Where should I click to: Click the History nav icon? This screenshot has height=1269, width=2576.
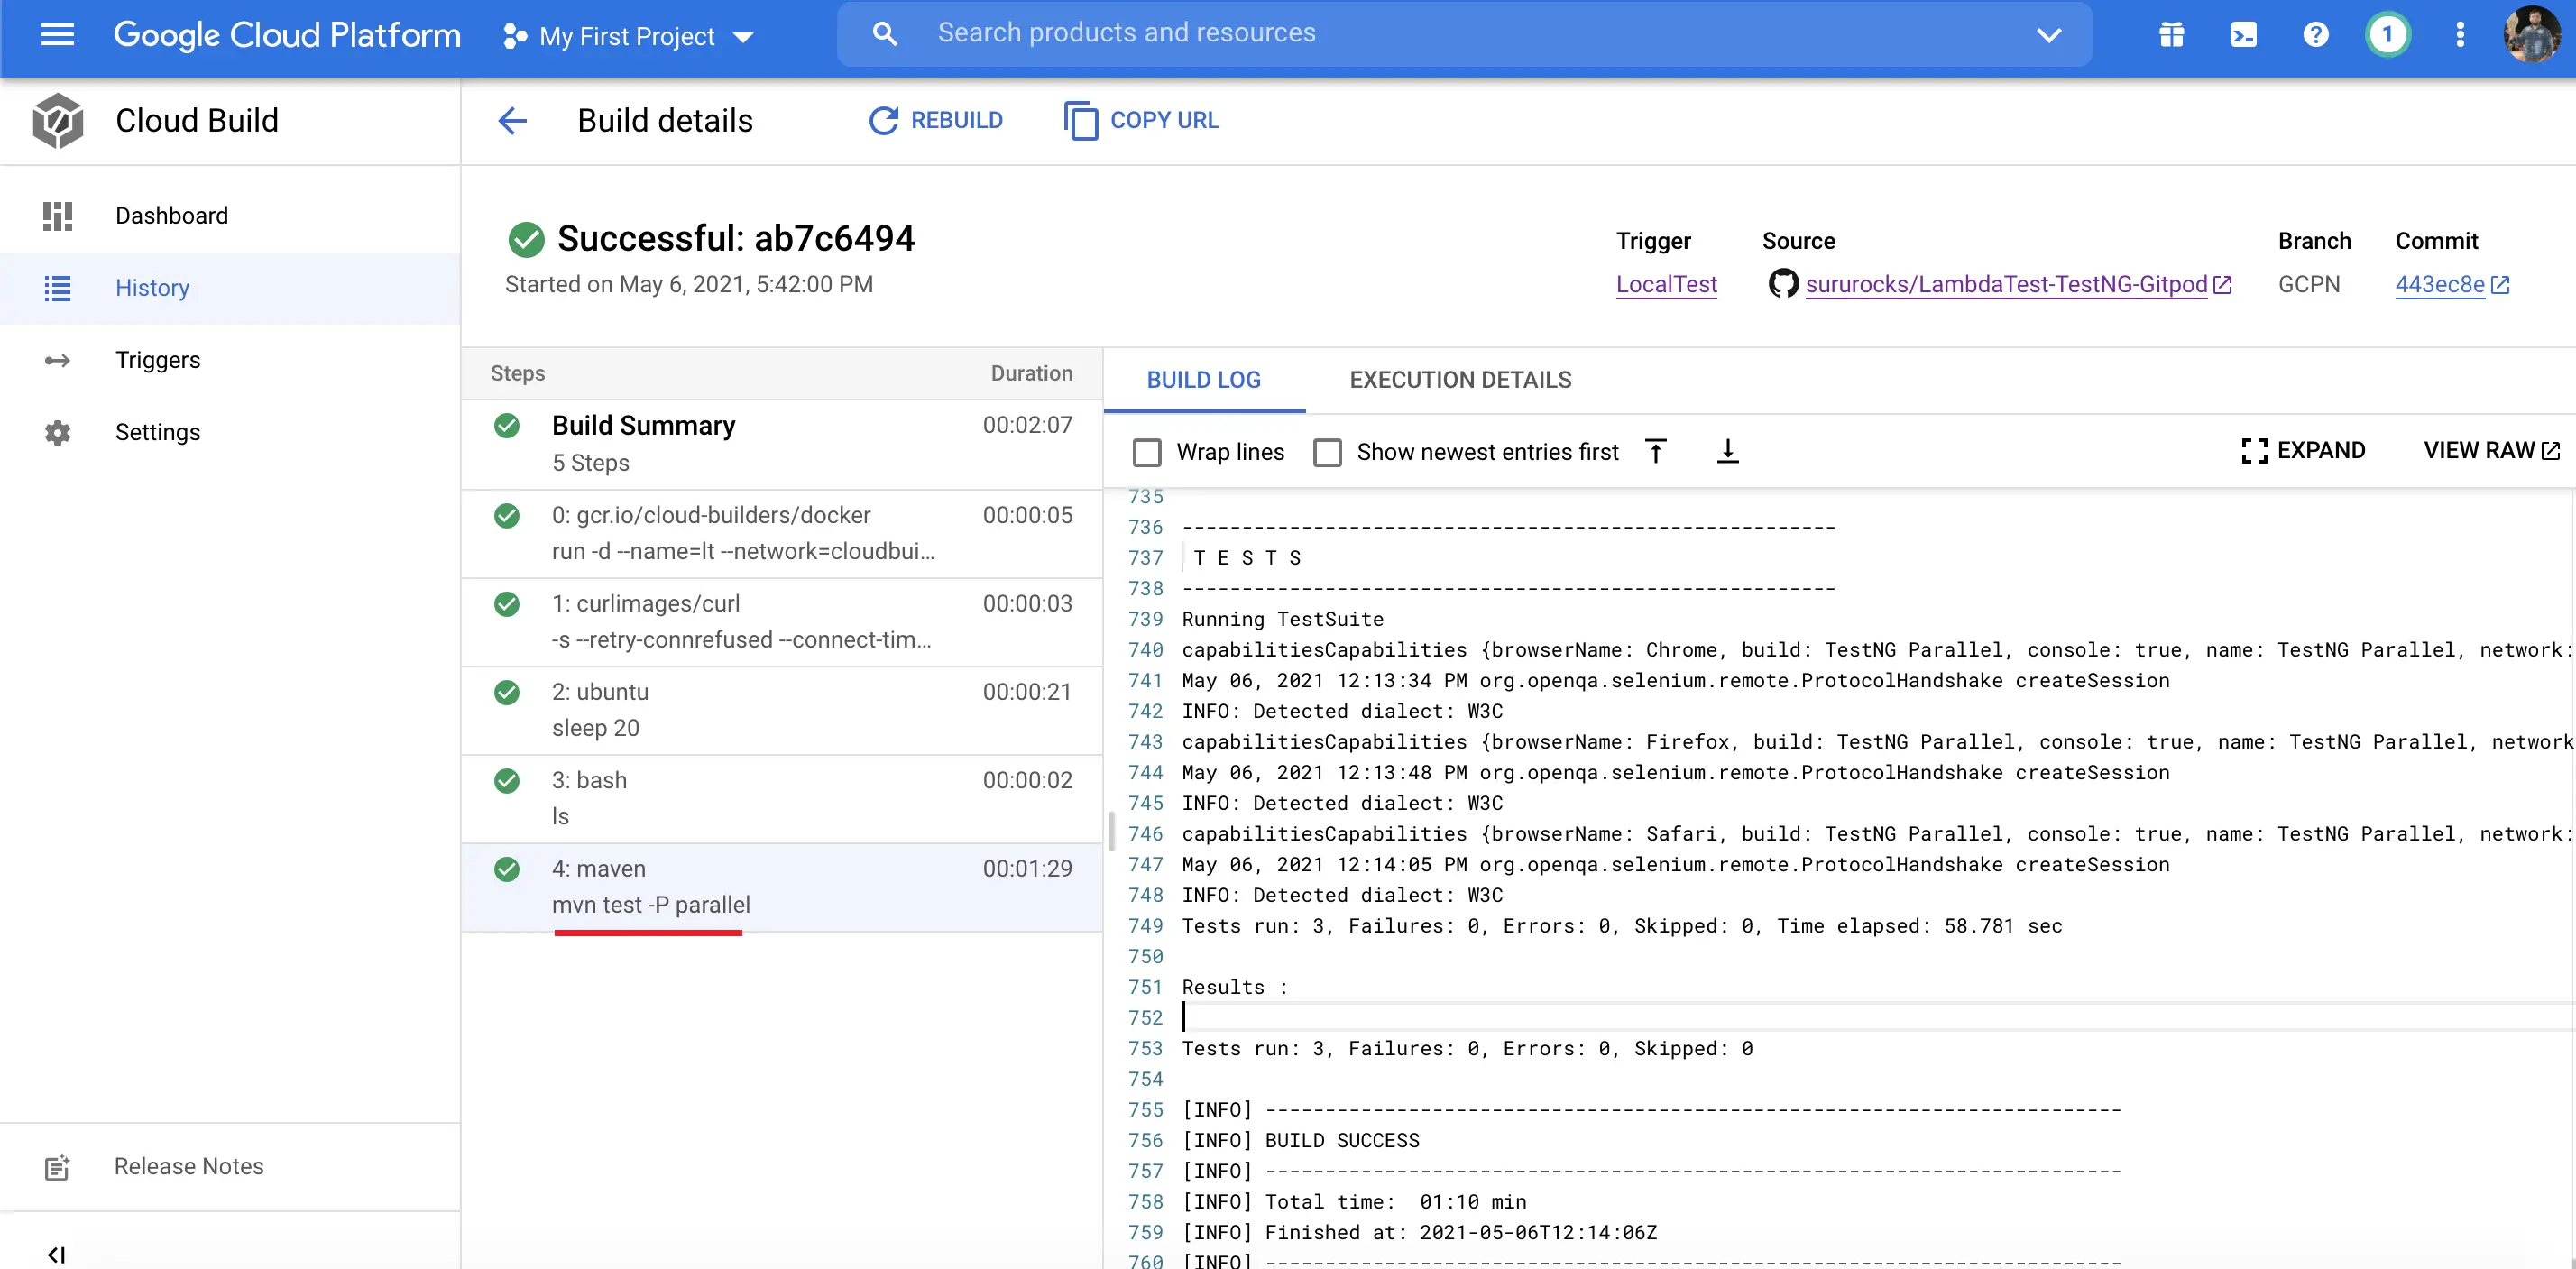(56, 290)
